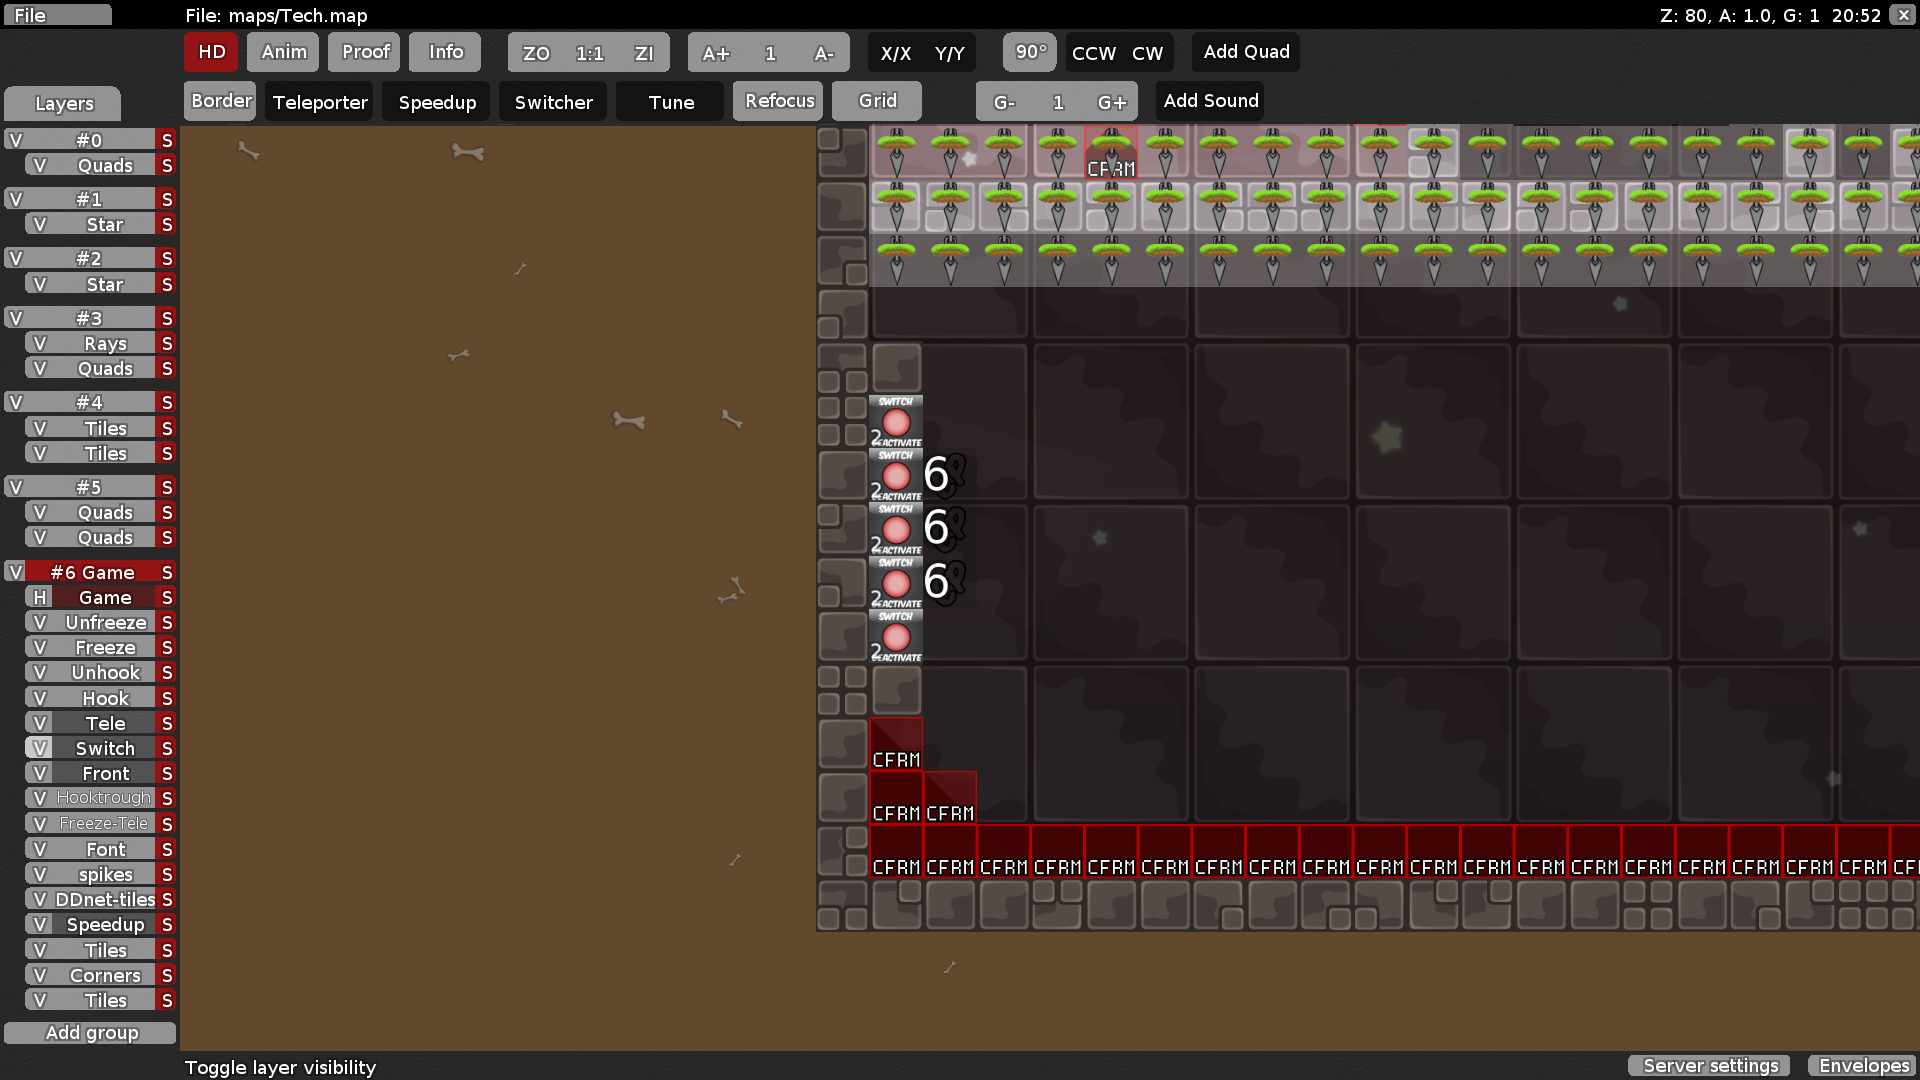Toggle the Grid display
This screenshot has width=1920, height=1080.
(x=877, y=101)
